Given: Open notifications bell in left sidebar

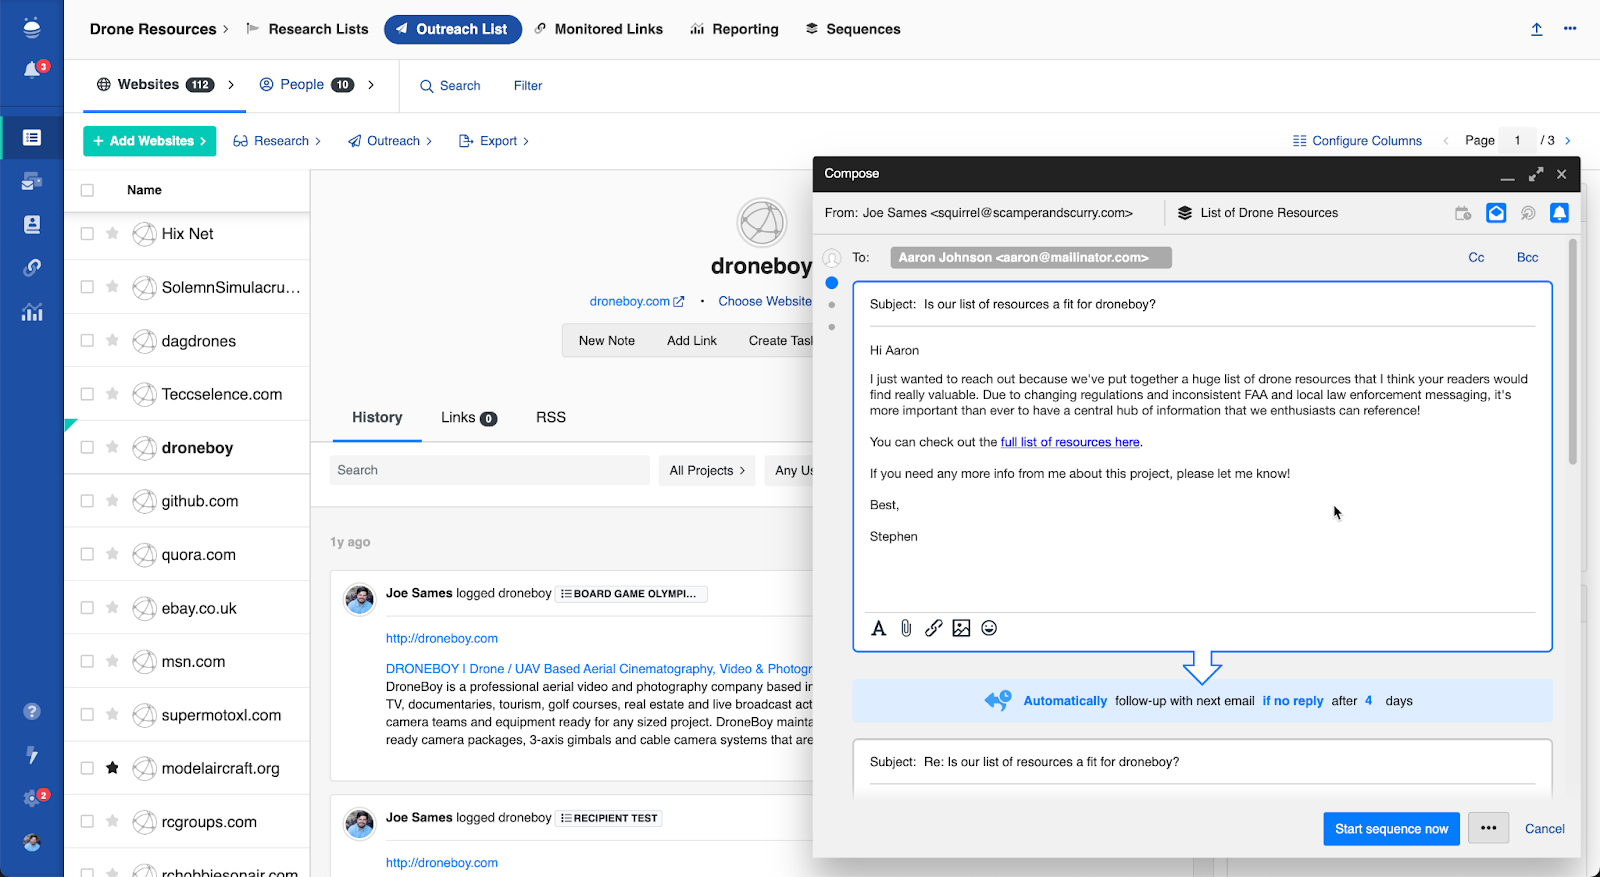Looking at the screenshot, I should click(x=32, y=70).
